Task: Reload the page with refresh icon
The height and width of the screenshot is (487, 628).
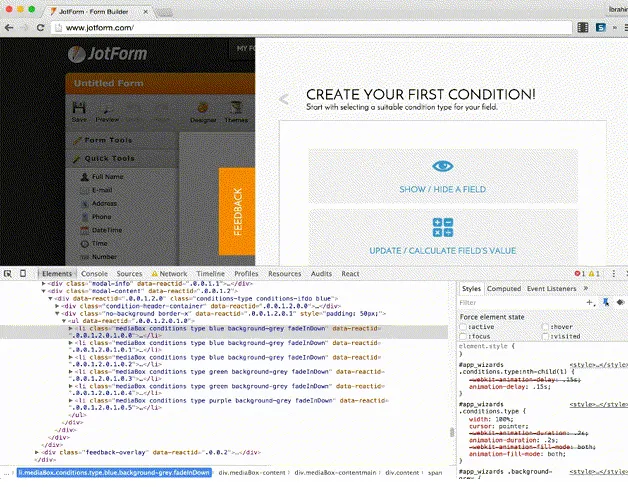Action: tap(40, 28)
